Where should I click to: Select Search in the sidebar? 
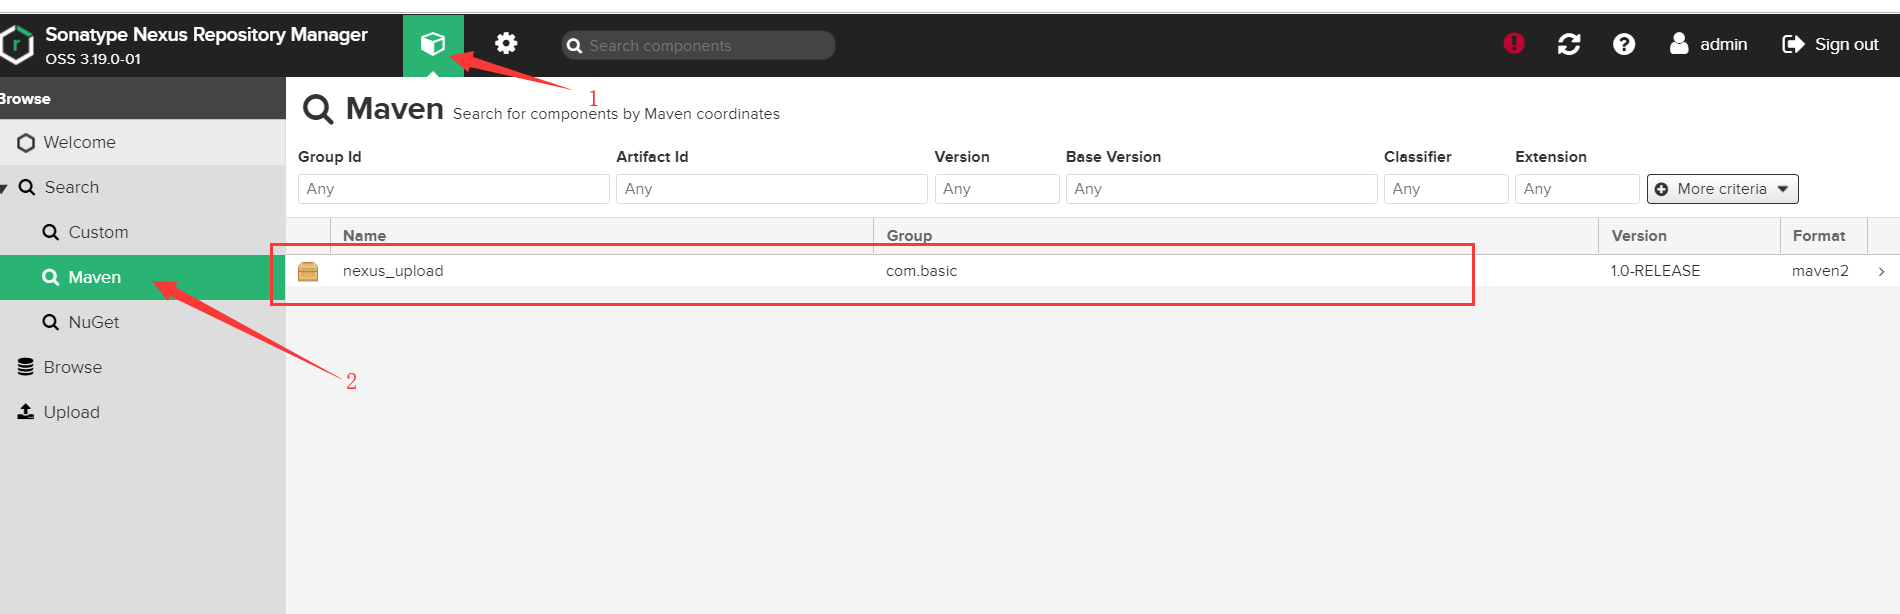[x=142, y=187]
